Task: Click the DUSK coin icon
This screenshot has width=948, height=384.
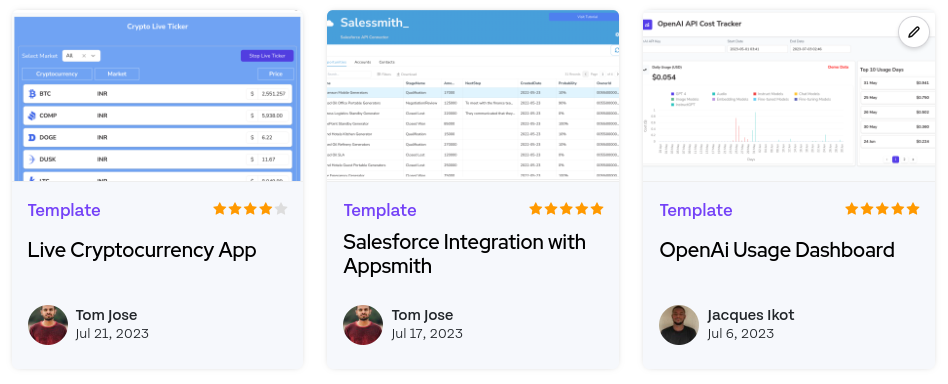Action: coord(32,159)
